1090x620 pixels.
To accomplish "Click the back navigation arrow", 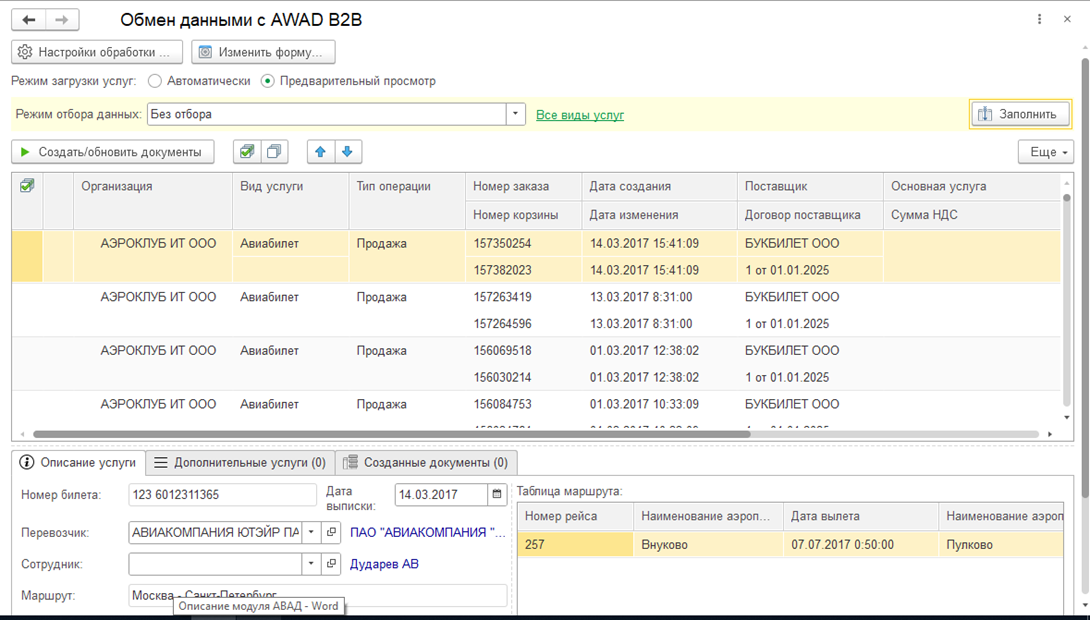I will tap(29, 20).
